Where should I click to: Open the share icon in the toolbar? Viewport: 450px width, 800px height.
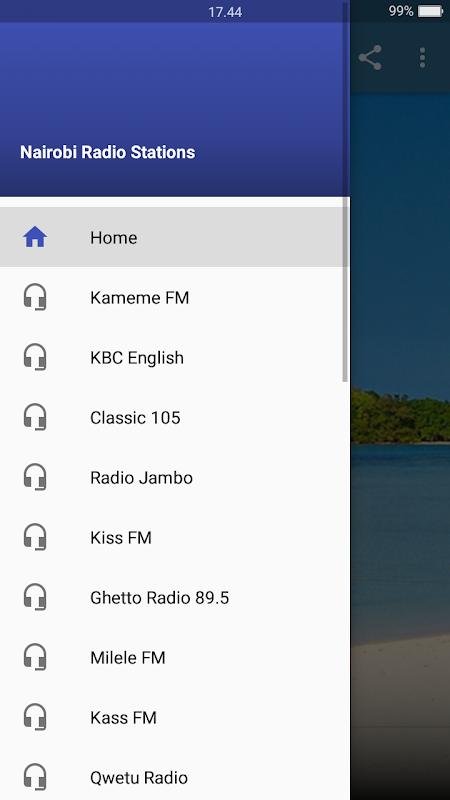pyautogui.click(x=370, y=58)
